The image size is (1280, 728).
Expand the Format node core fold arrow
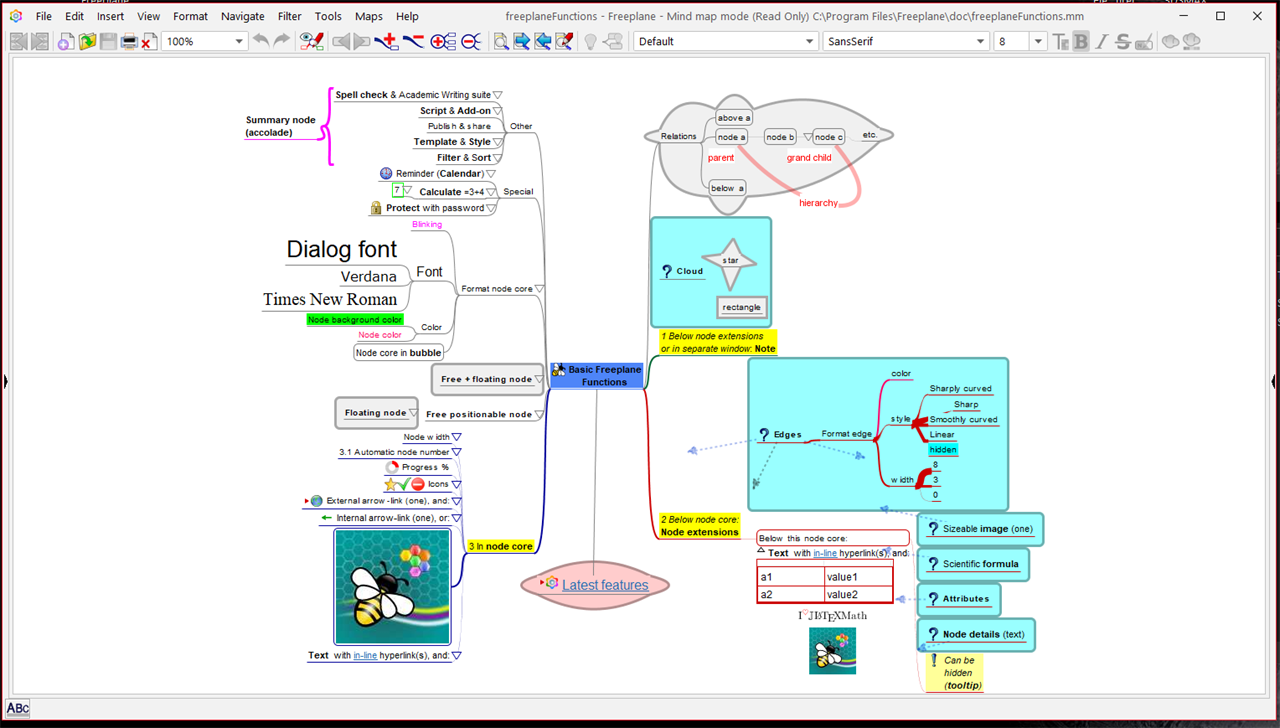click(540, 289)
